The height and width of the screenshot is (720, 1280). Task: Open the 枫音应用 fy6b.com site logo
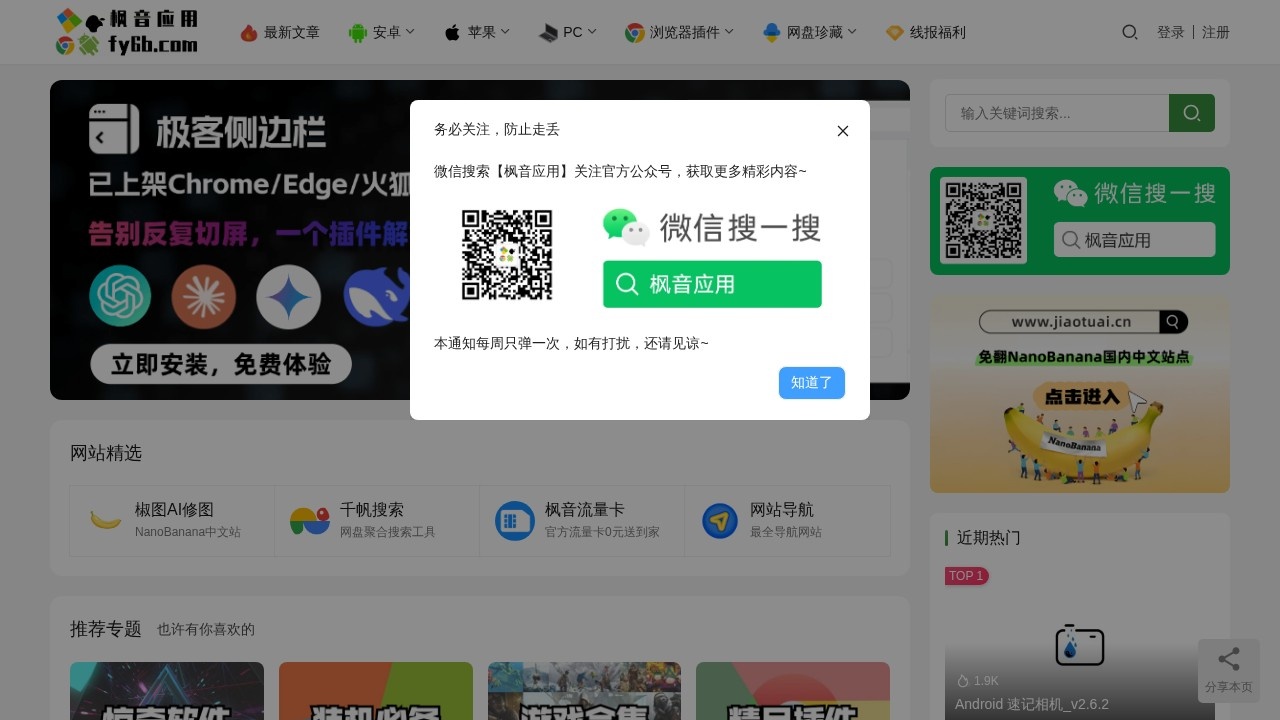(127, 32)
